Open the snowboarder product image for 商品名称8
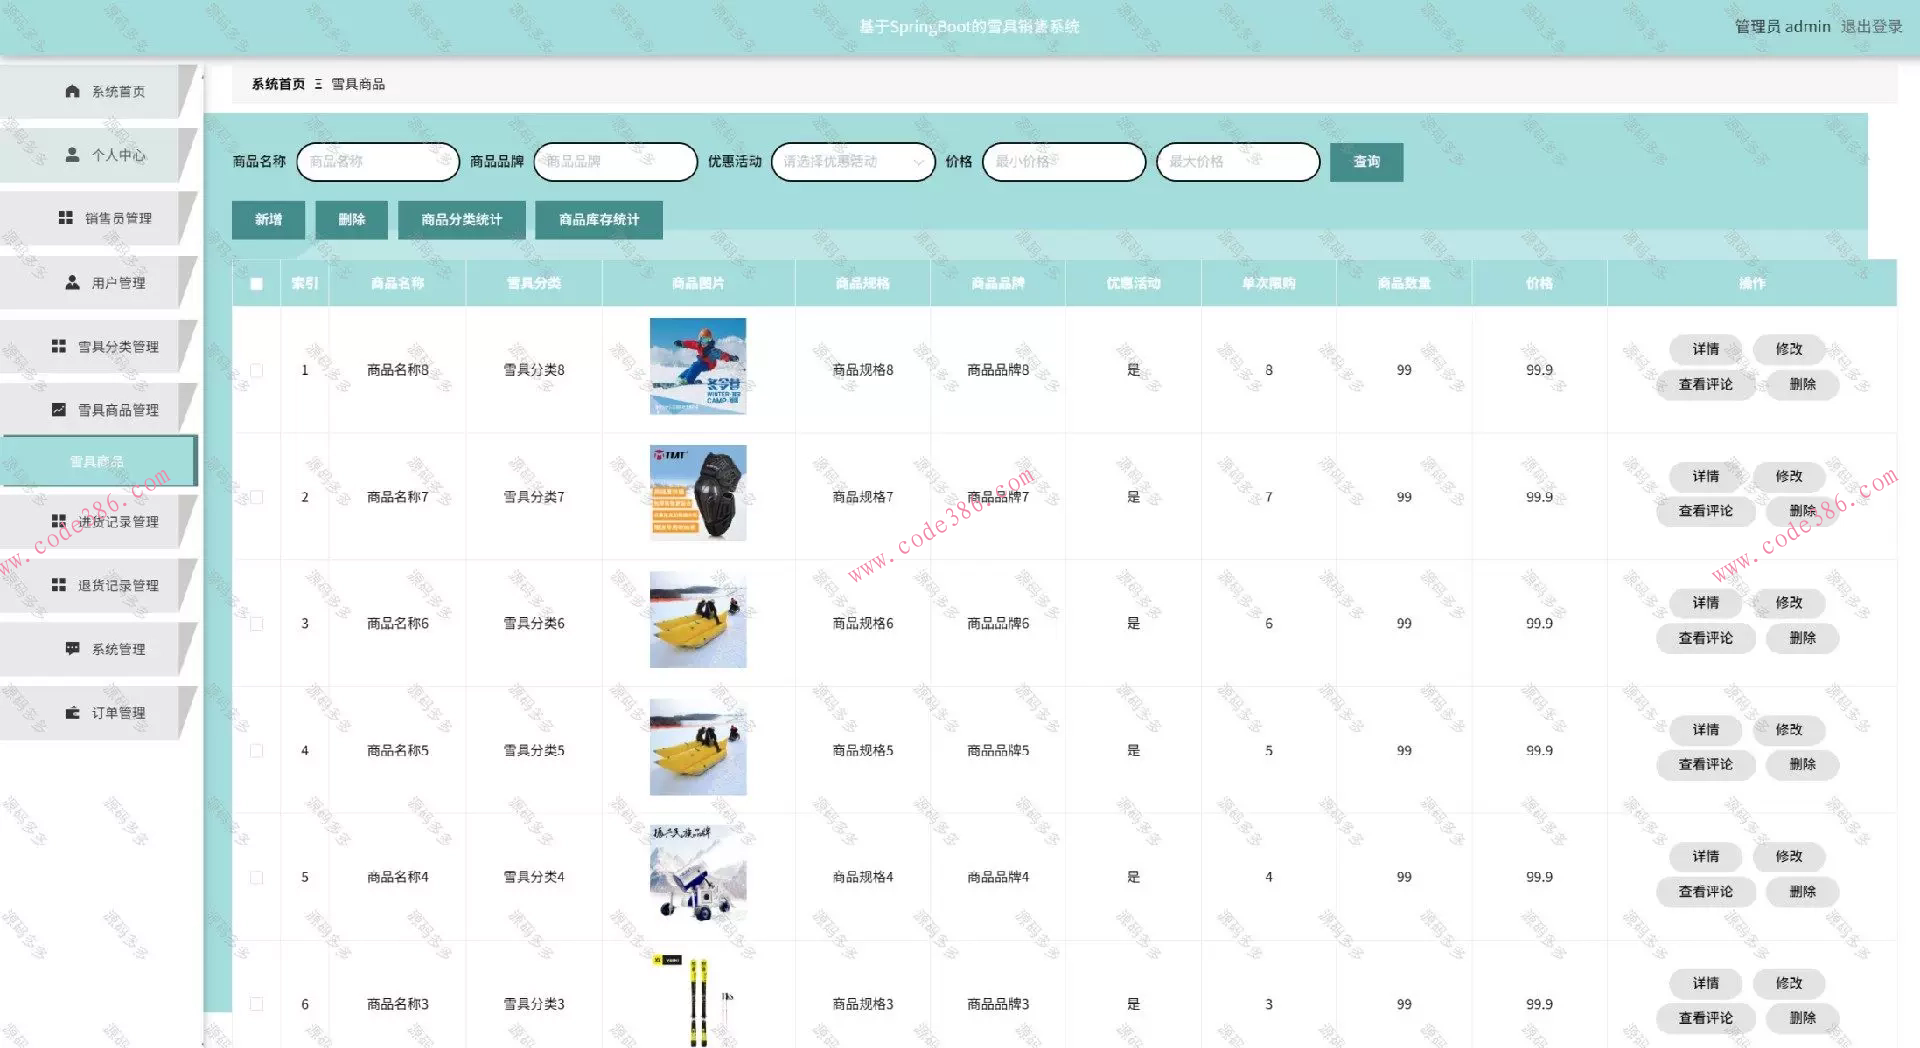This screenshot has width=1920, height=1048. pyautogui.click(x=698, y=366)
